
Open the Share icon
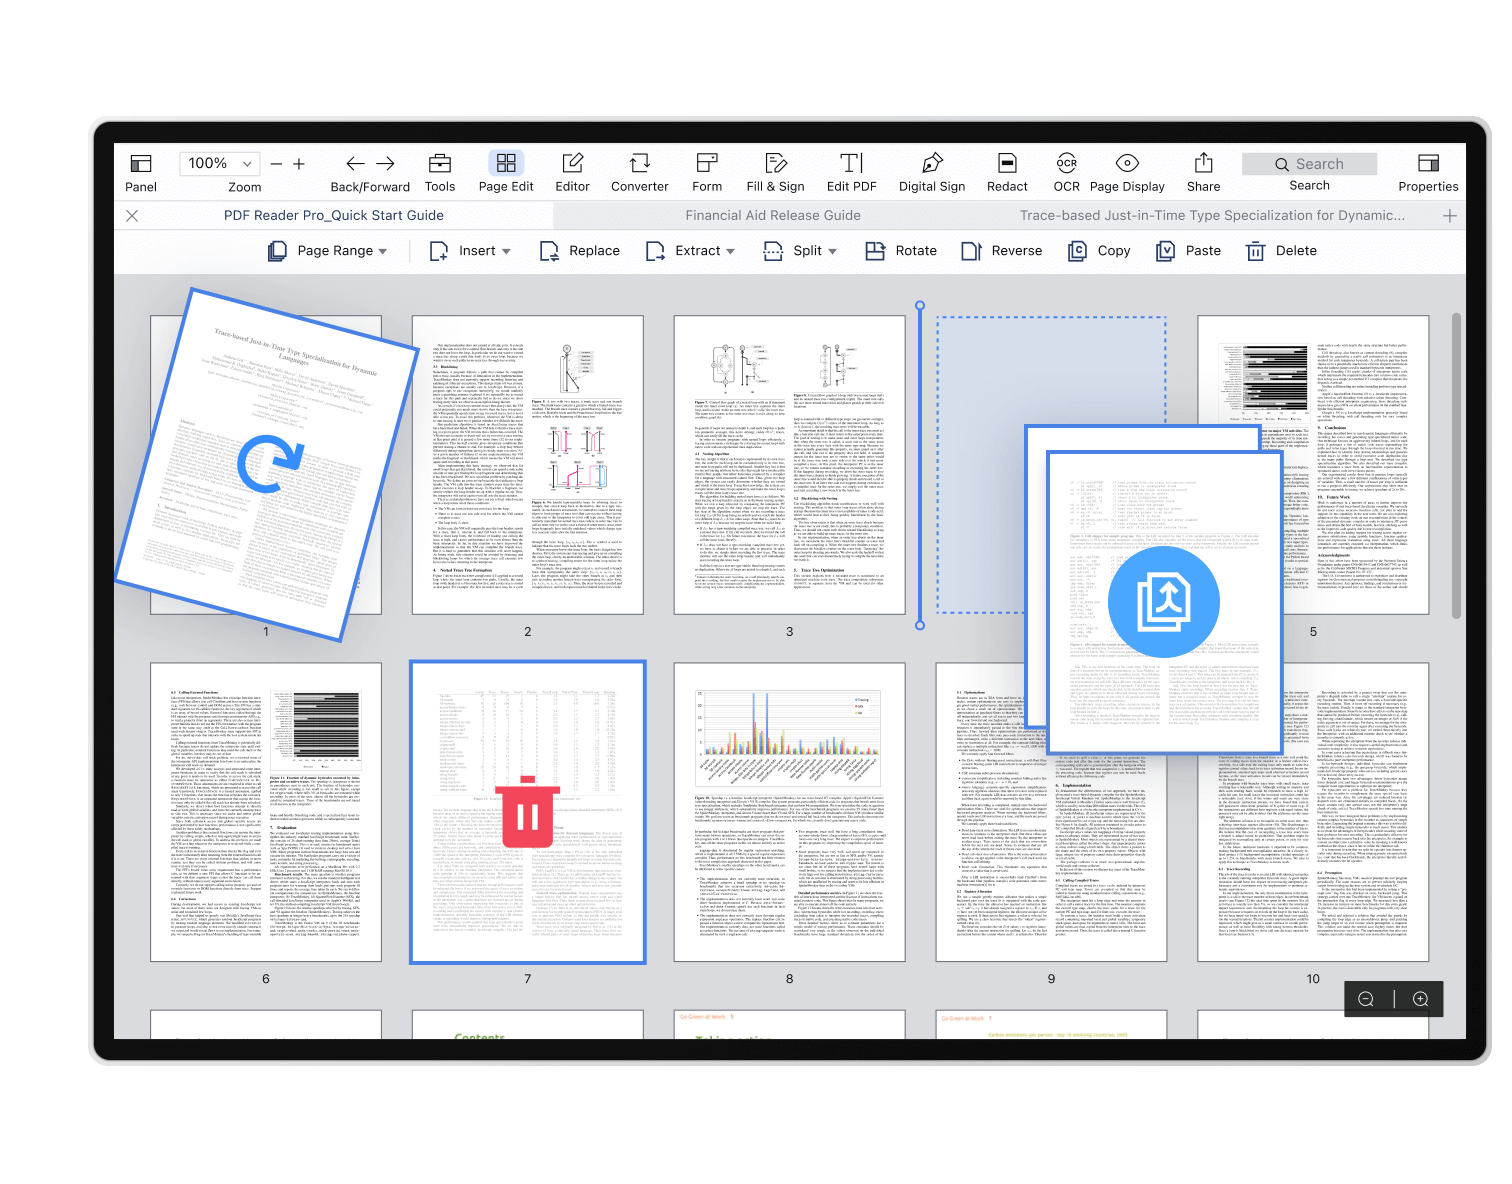1203,164
